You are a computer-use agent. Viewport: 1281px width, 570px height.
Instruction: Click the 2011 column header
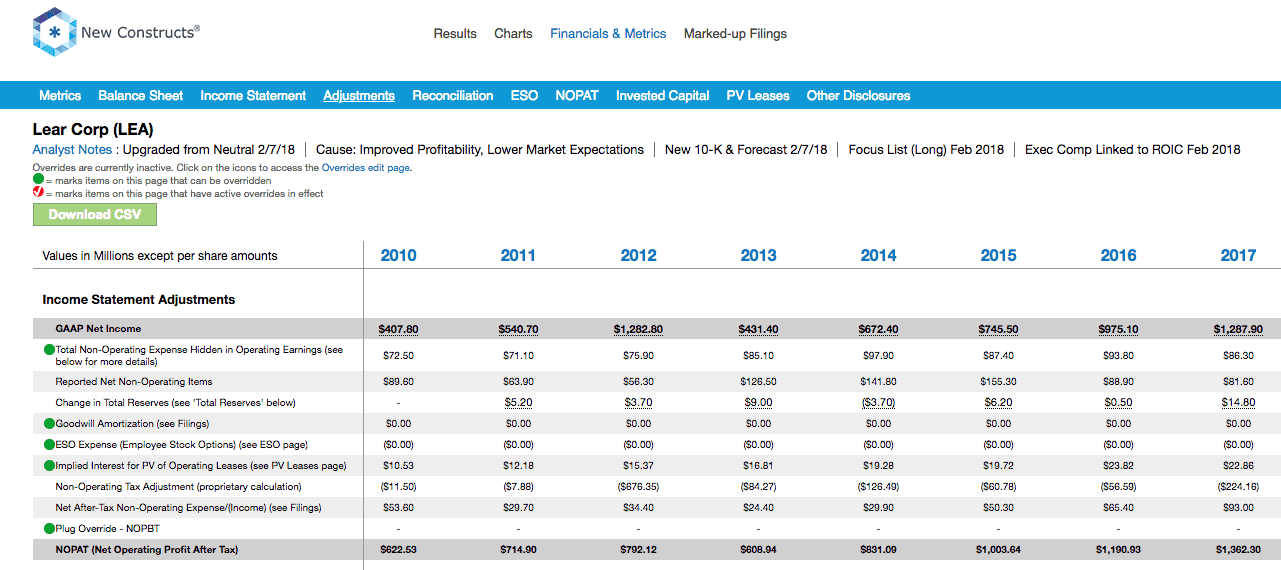(518, 256)
